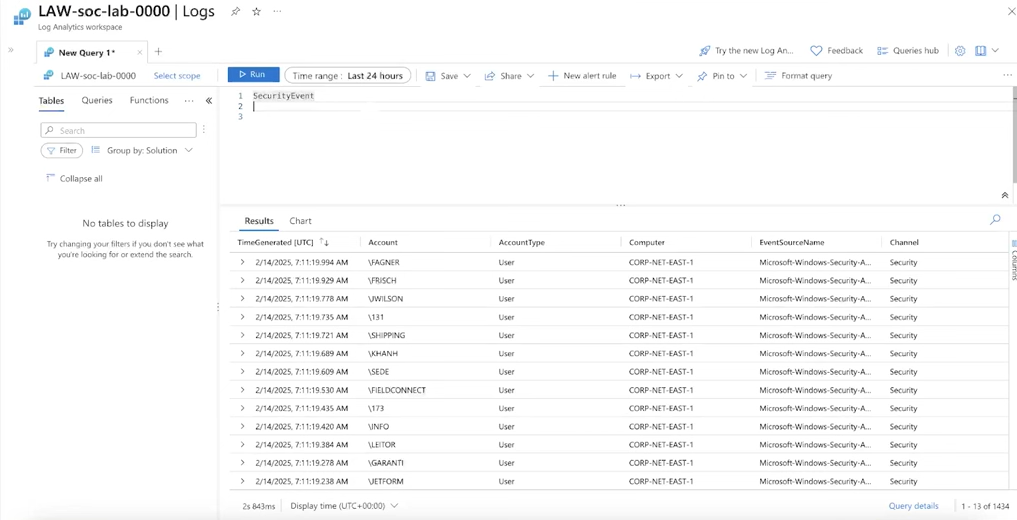Open Group by: Solution dropdown
This screenshot has height=520, width=1017.
click(142, 150)
